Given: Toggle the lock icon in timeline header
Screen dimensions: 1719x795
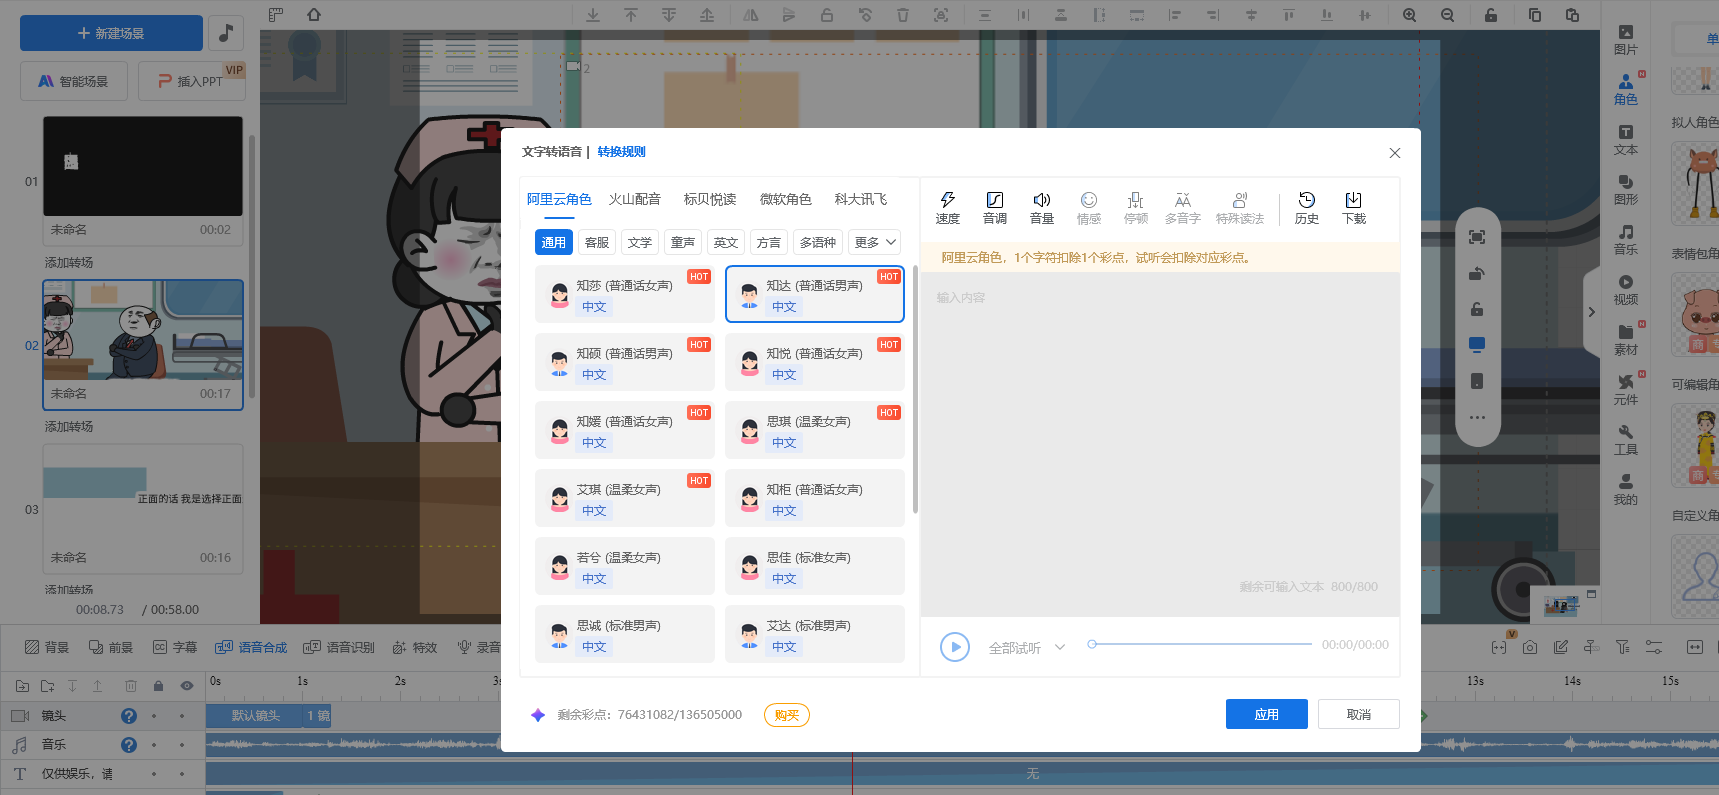Looking at the screenshot, I should point(158,686).
